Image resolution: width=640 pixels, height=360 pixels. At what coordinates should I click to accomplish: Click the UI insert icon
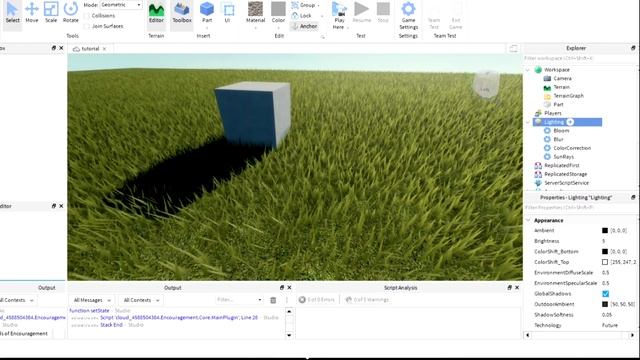228,13
